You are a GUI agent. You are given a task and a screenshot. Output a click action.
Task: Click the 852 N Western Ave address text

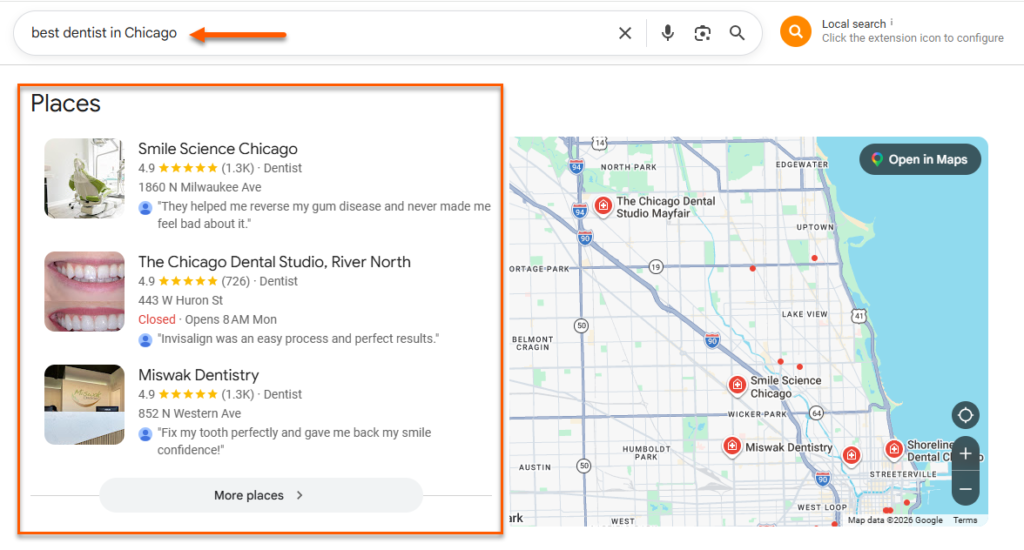(x=189, y=413)
